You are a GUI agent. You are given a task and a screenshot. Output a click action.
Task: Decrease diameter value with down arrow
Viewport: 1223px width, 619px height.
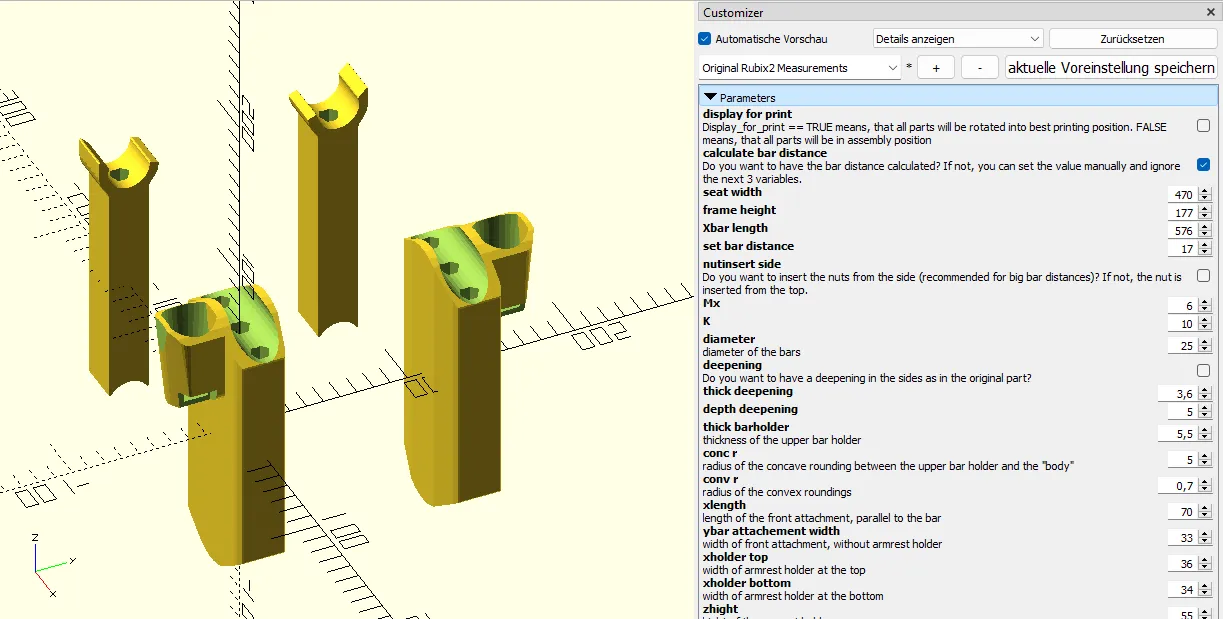(x=1205, y=349)
